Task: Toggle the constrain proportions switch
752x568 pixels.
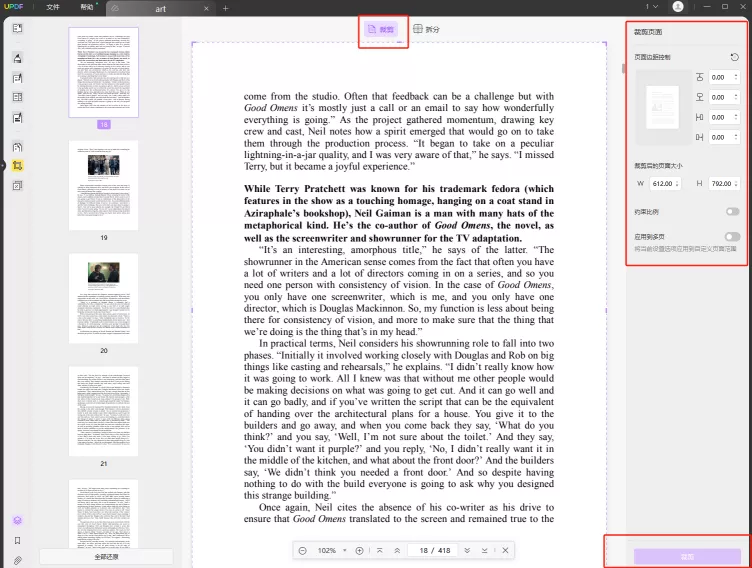Action: 732,212
